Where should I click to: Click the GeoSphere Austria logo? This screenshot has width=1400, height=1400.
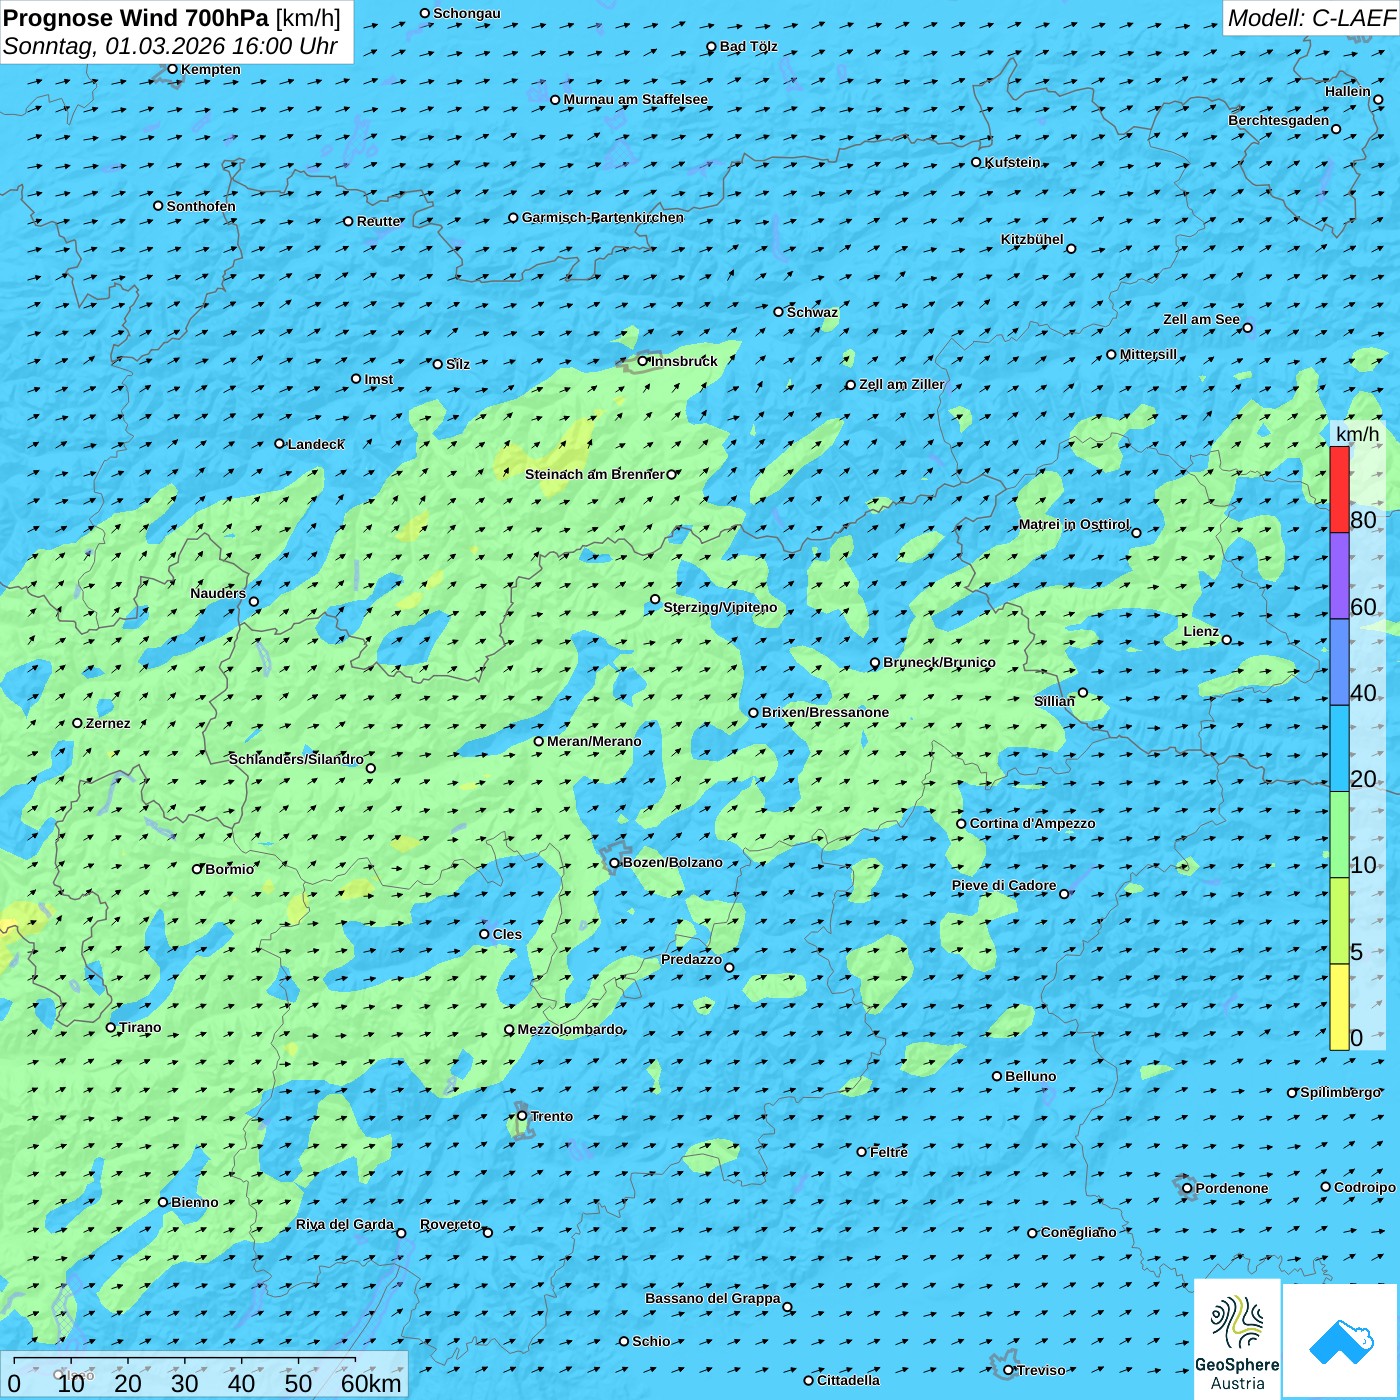(x=1237, y=1339)
